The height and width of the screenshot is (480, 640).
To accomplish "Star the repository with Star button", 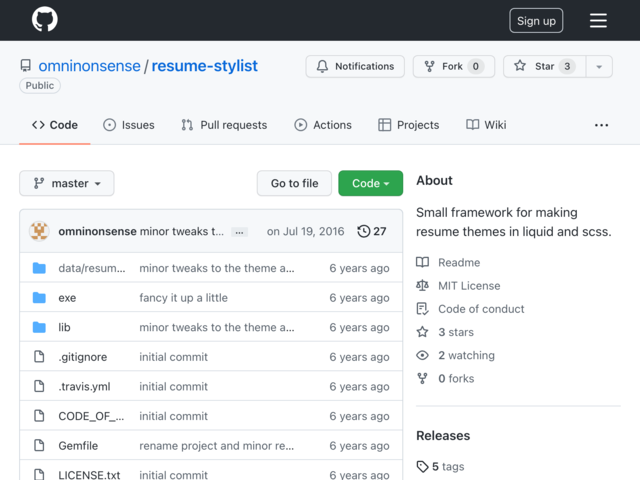I will (544, 67).
